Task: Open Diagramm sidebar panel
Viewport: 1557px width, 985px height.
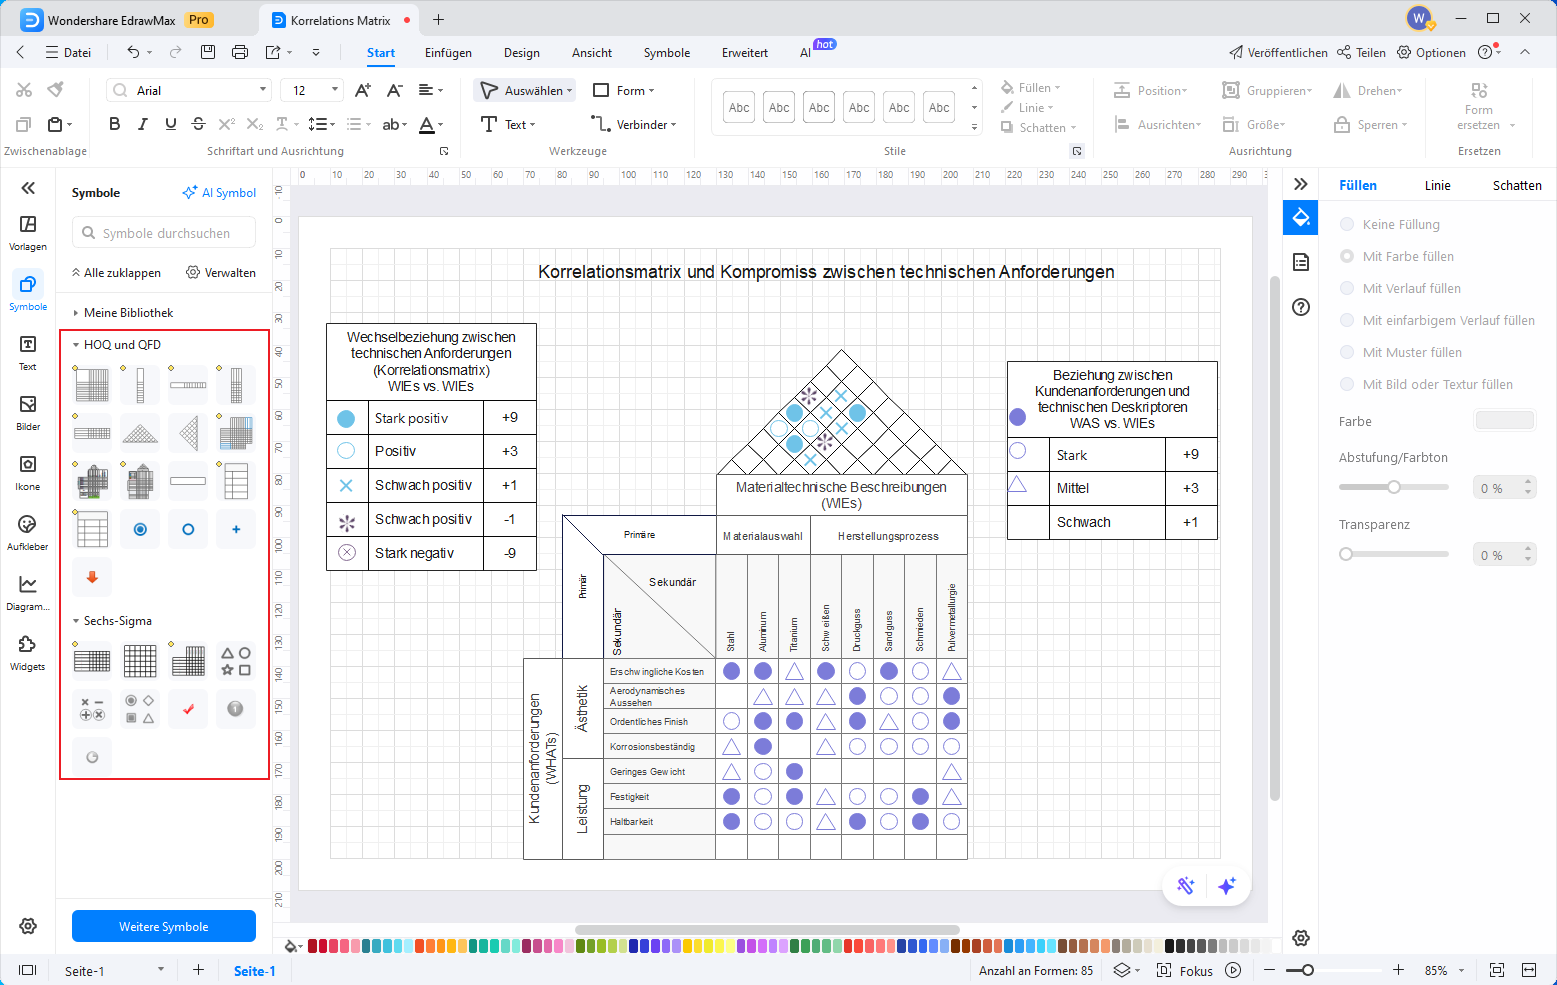Action: [28, 592]
